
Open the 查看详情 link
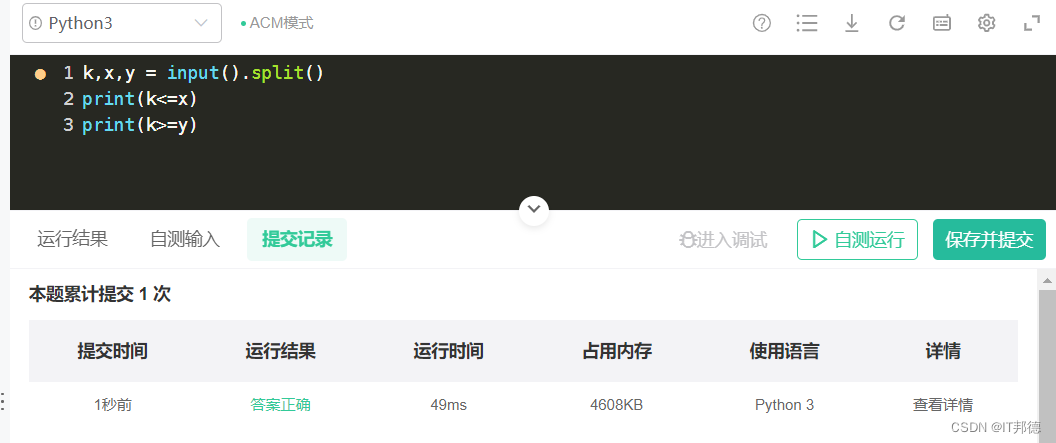pyautogui.click(x=942, y=405)
